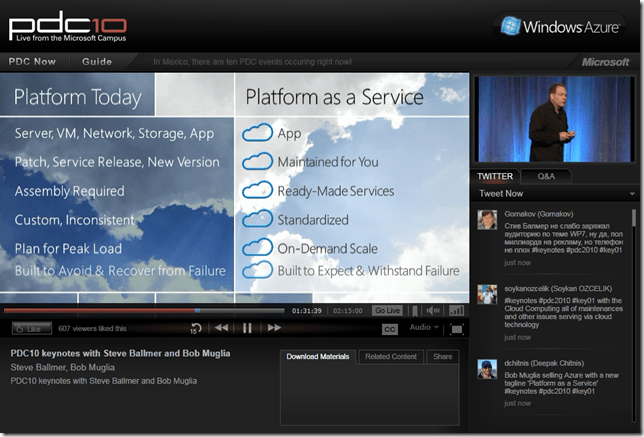Click the bookmark icon beside Go Live
Image resolution: width=644 pixels, height=437 pixels.
click(x=415, y=310)
